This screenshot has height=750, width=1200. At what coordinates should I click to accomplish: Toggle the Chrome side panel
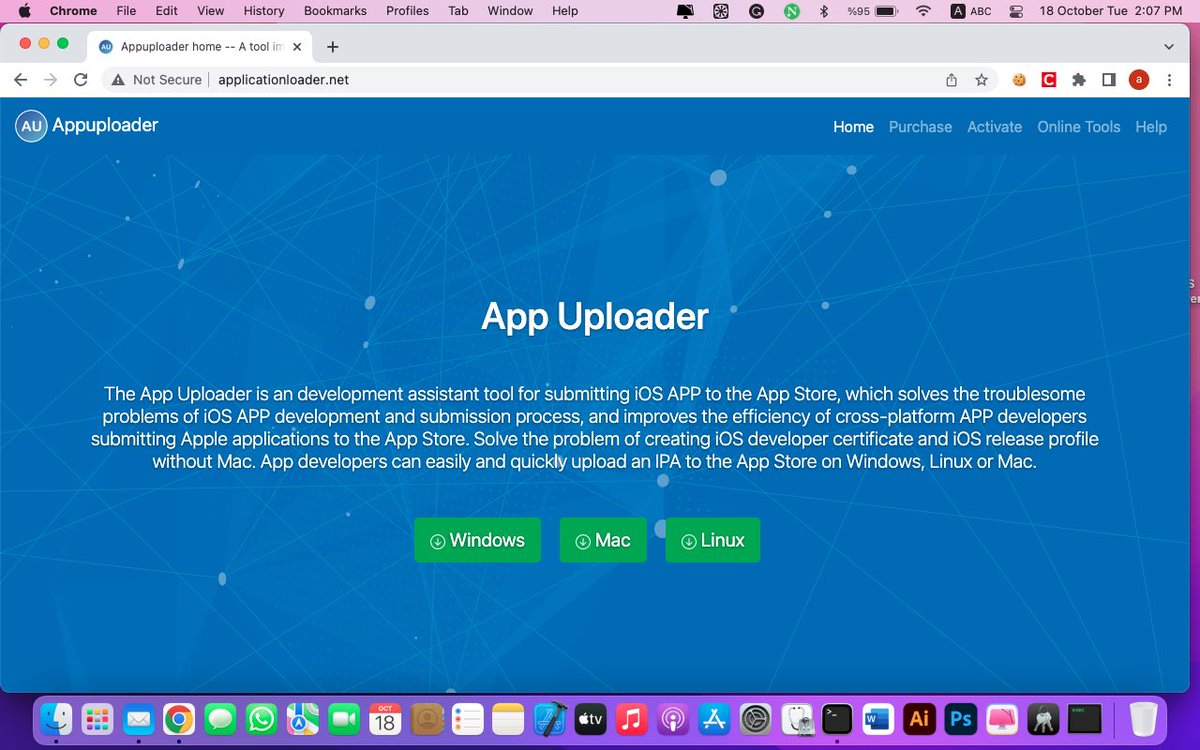pyautogui.click(x=1108, y=80)
